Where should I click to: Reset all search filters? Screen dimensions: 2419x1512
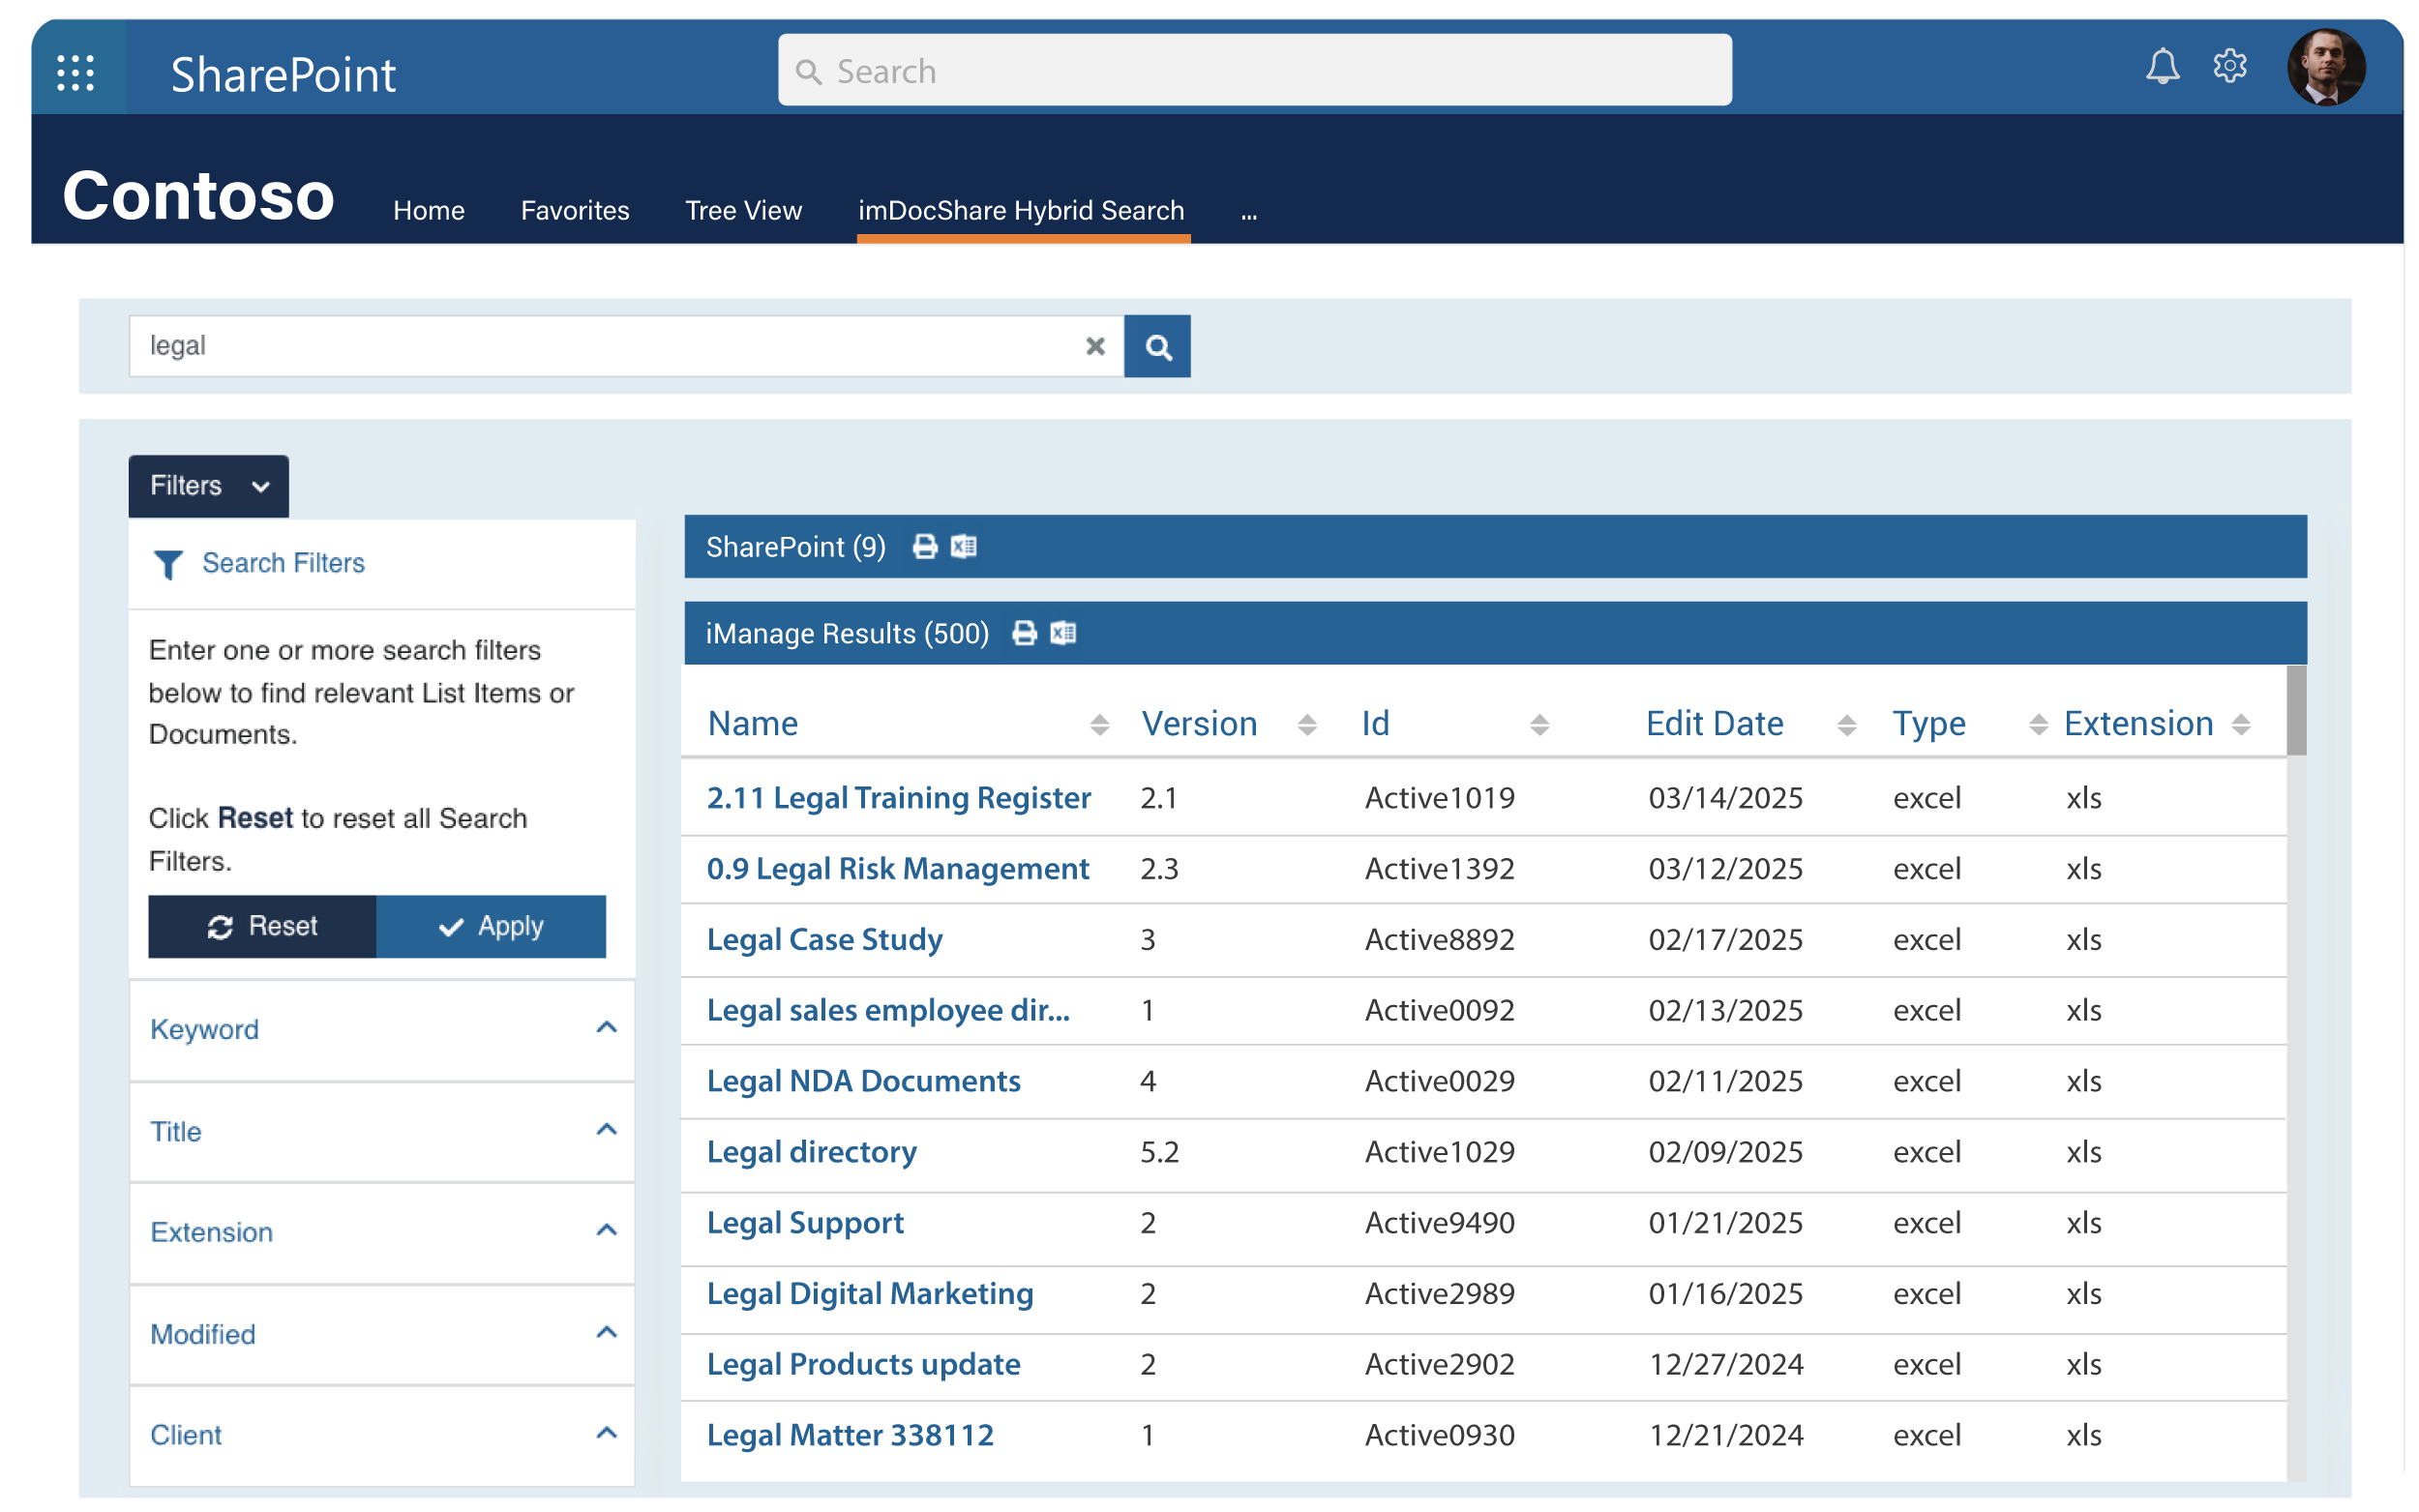pos(262,926)
